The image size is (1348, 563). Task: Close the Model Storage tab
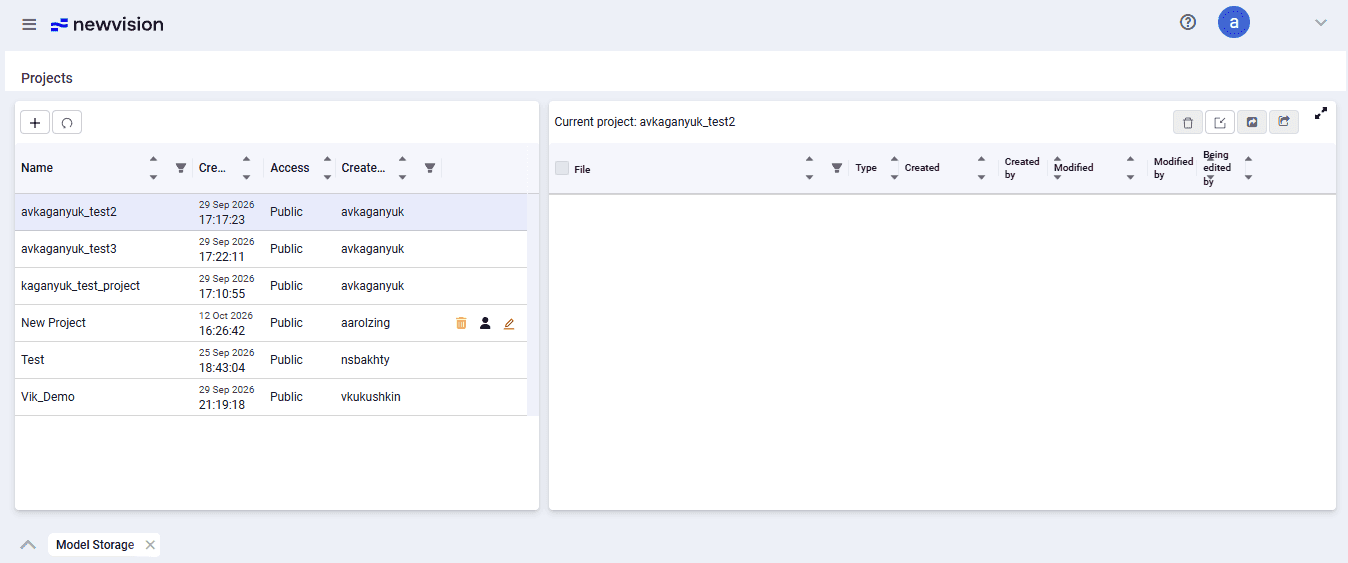point(150,545)
